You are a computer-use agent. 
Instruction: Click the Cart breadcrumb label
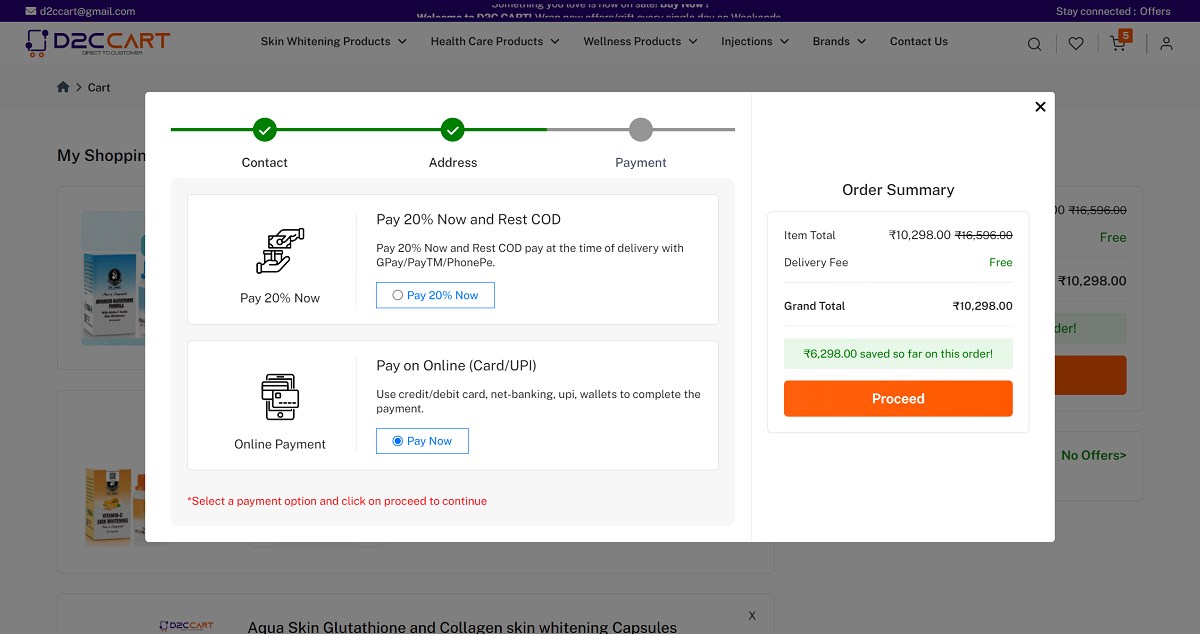pyautogui.click(x=99, y=87)
